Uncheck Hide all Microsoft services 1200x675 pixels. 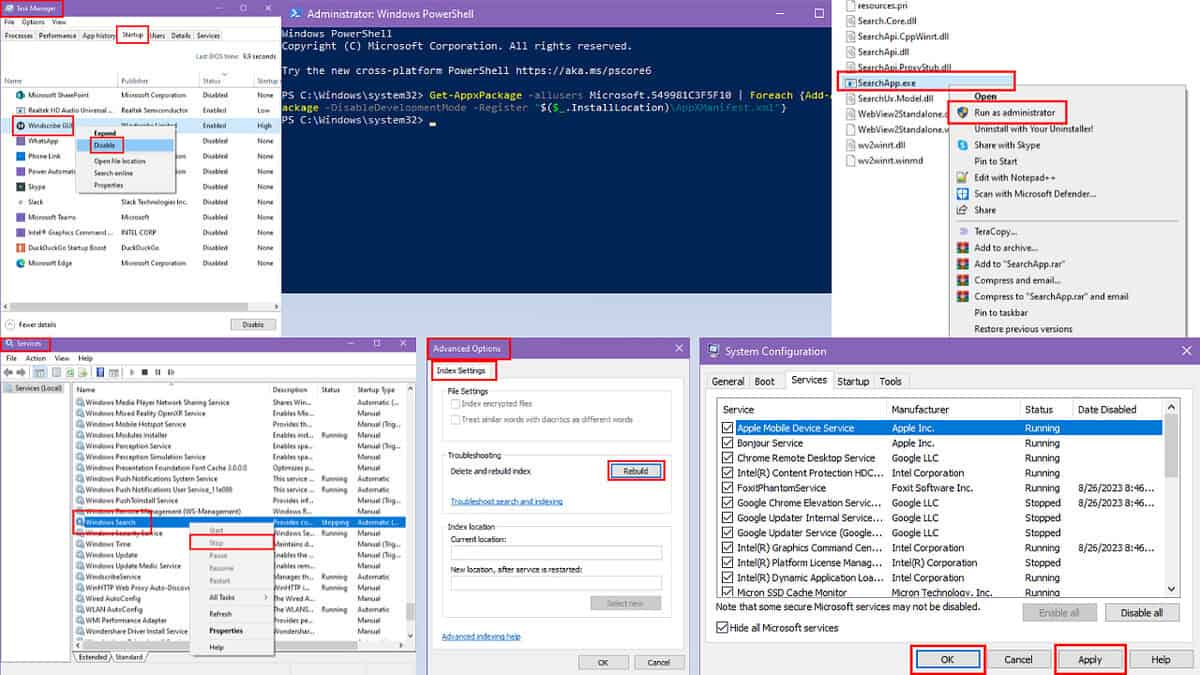[722, 628]
